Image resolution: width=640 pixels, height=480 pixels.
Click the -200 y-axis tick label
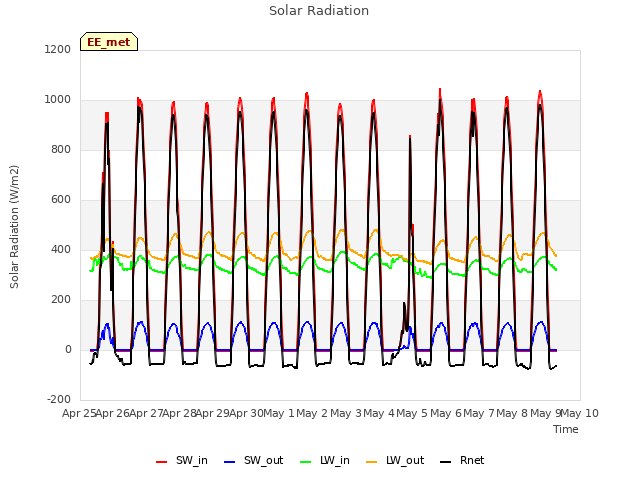(59, 399)
